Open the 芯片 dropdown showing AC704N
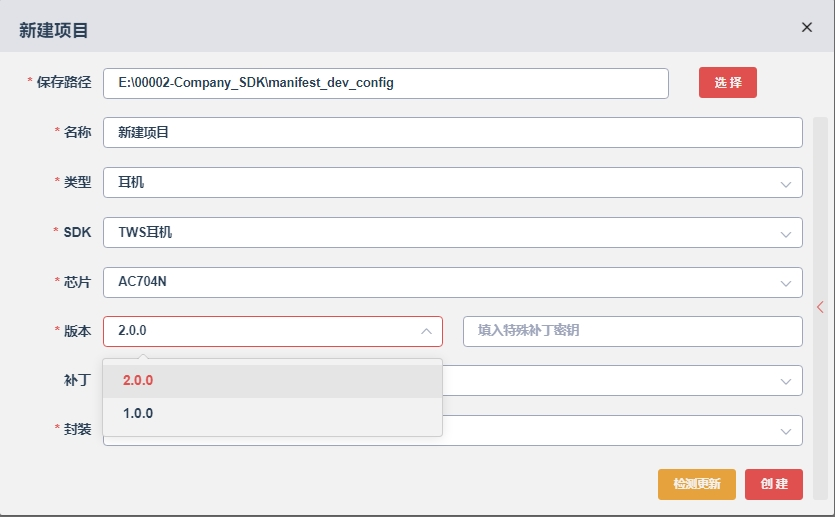This screenshot has width=835, height=517. click(x=453, y=282)
